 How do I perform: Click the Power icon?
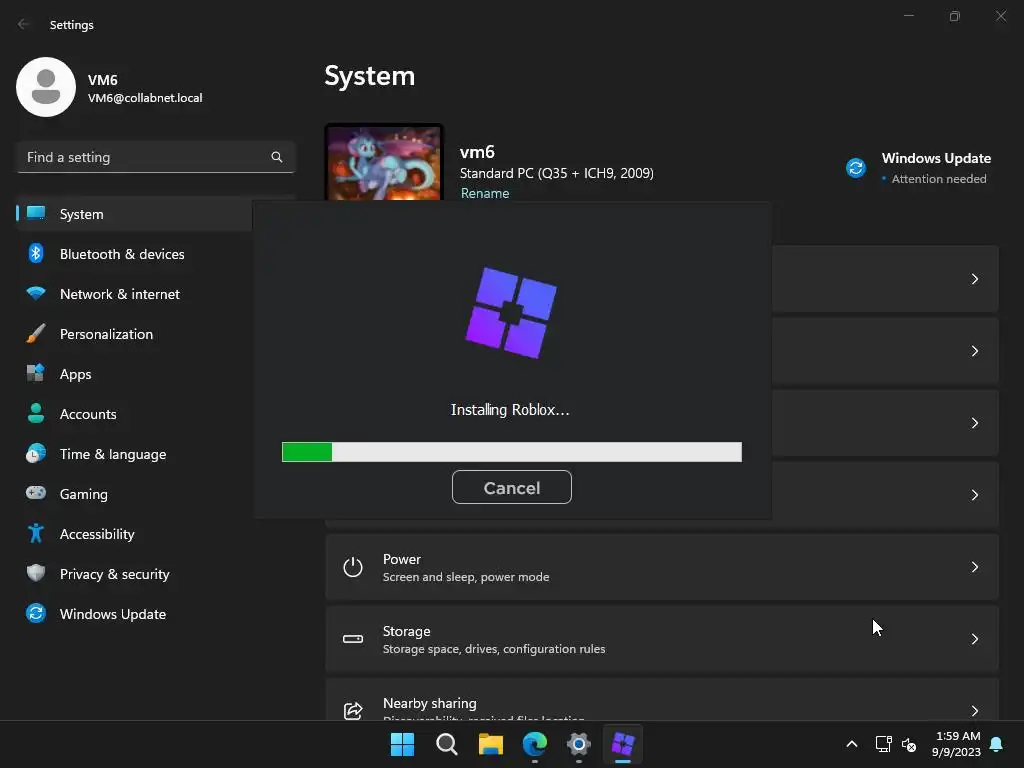pos(353,567)
